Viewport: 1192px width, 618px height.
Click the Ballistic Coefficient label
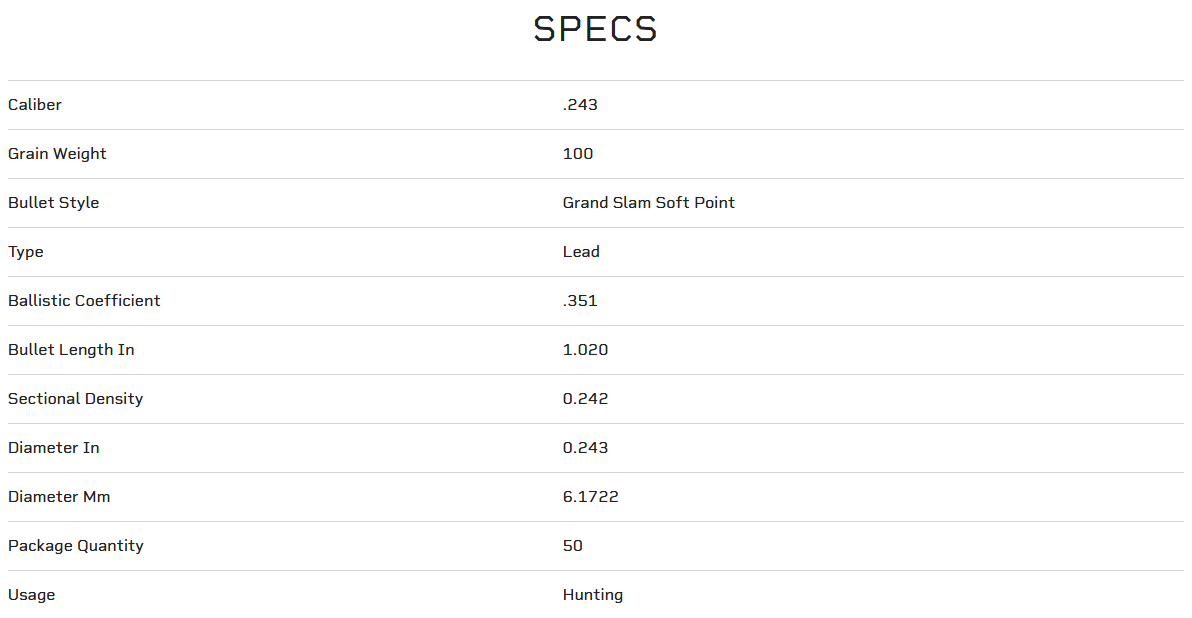coord(84,301)
